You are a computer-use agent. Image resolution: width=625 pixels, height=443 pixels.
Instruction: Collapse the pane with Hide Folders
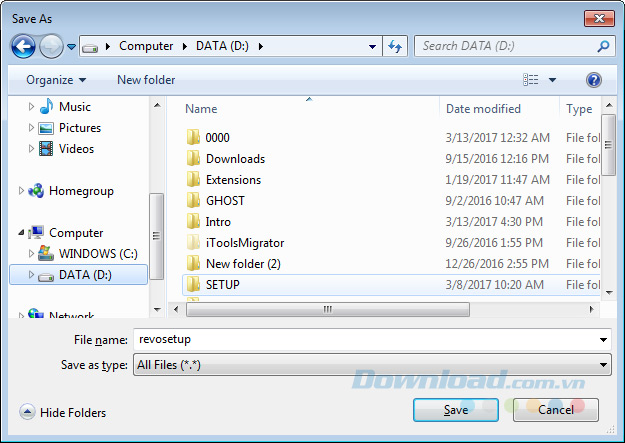pos(63,412)
